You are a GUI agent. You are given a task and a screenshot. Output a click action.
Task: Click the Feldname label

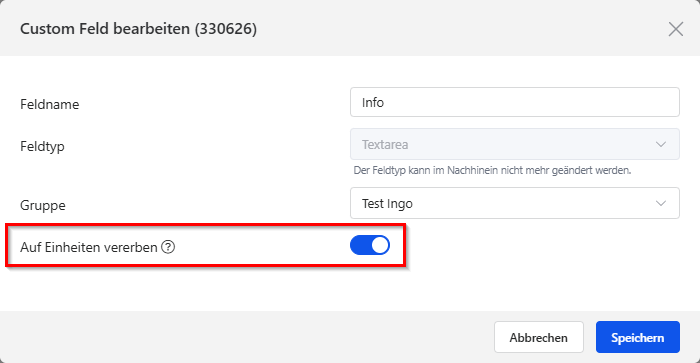(50, 104)
